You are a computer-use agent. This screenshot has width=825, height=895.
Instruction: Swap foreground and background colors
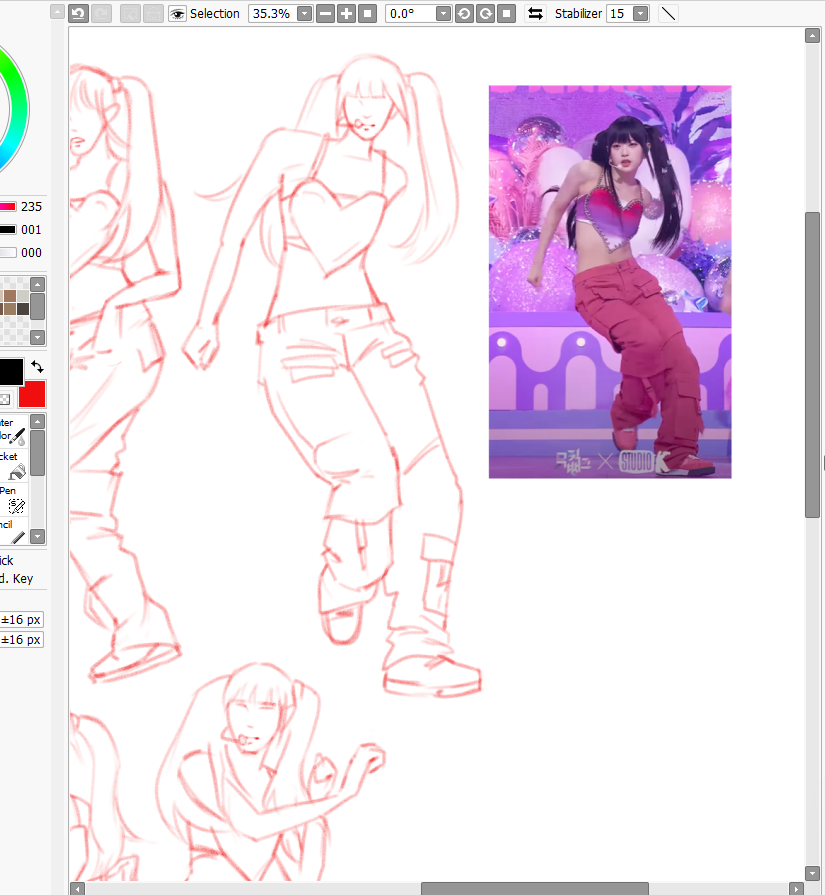[37, 366]
